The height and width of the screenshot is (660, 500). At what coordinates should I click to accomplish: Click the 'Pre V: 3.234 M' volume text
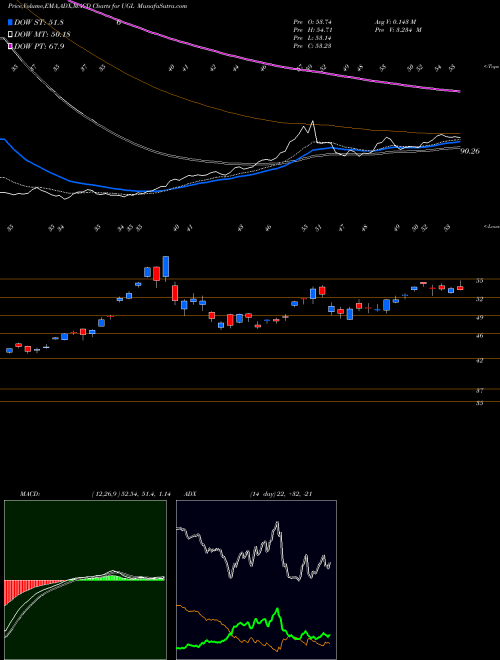pyautogui.click(x=400, y=29)
